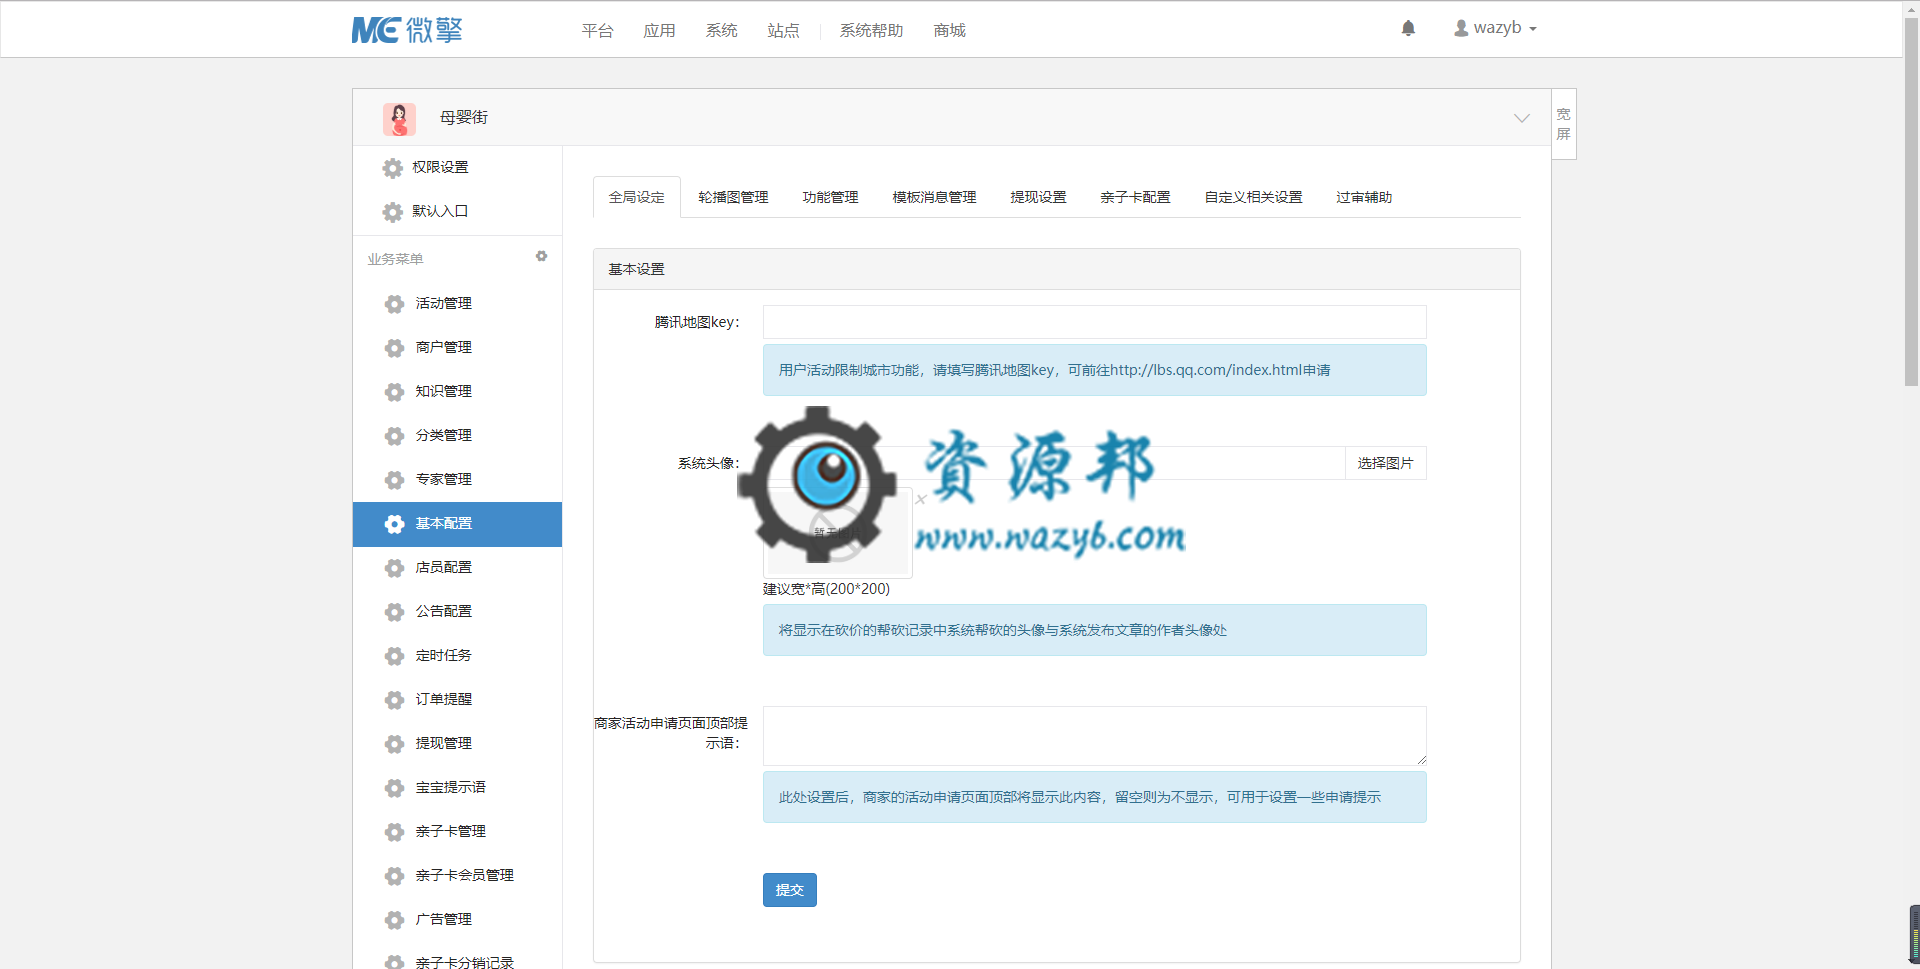The width and height of the screenshot is (1920, 969).
Task: Click the 定时任务 gear icon
Action: (395, 656)
